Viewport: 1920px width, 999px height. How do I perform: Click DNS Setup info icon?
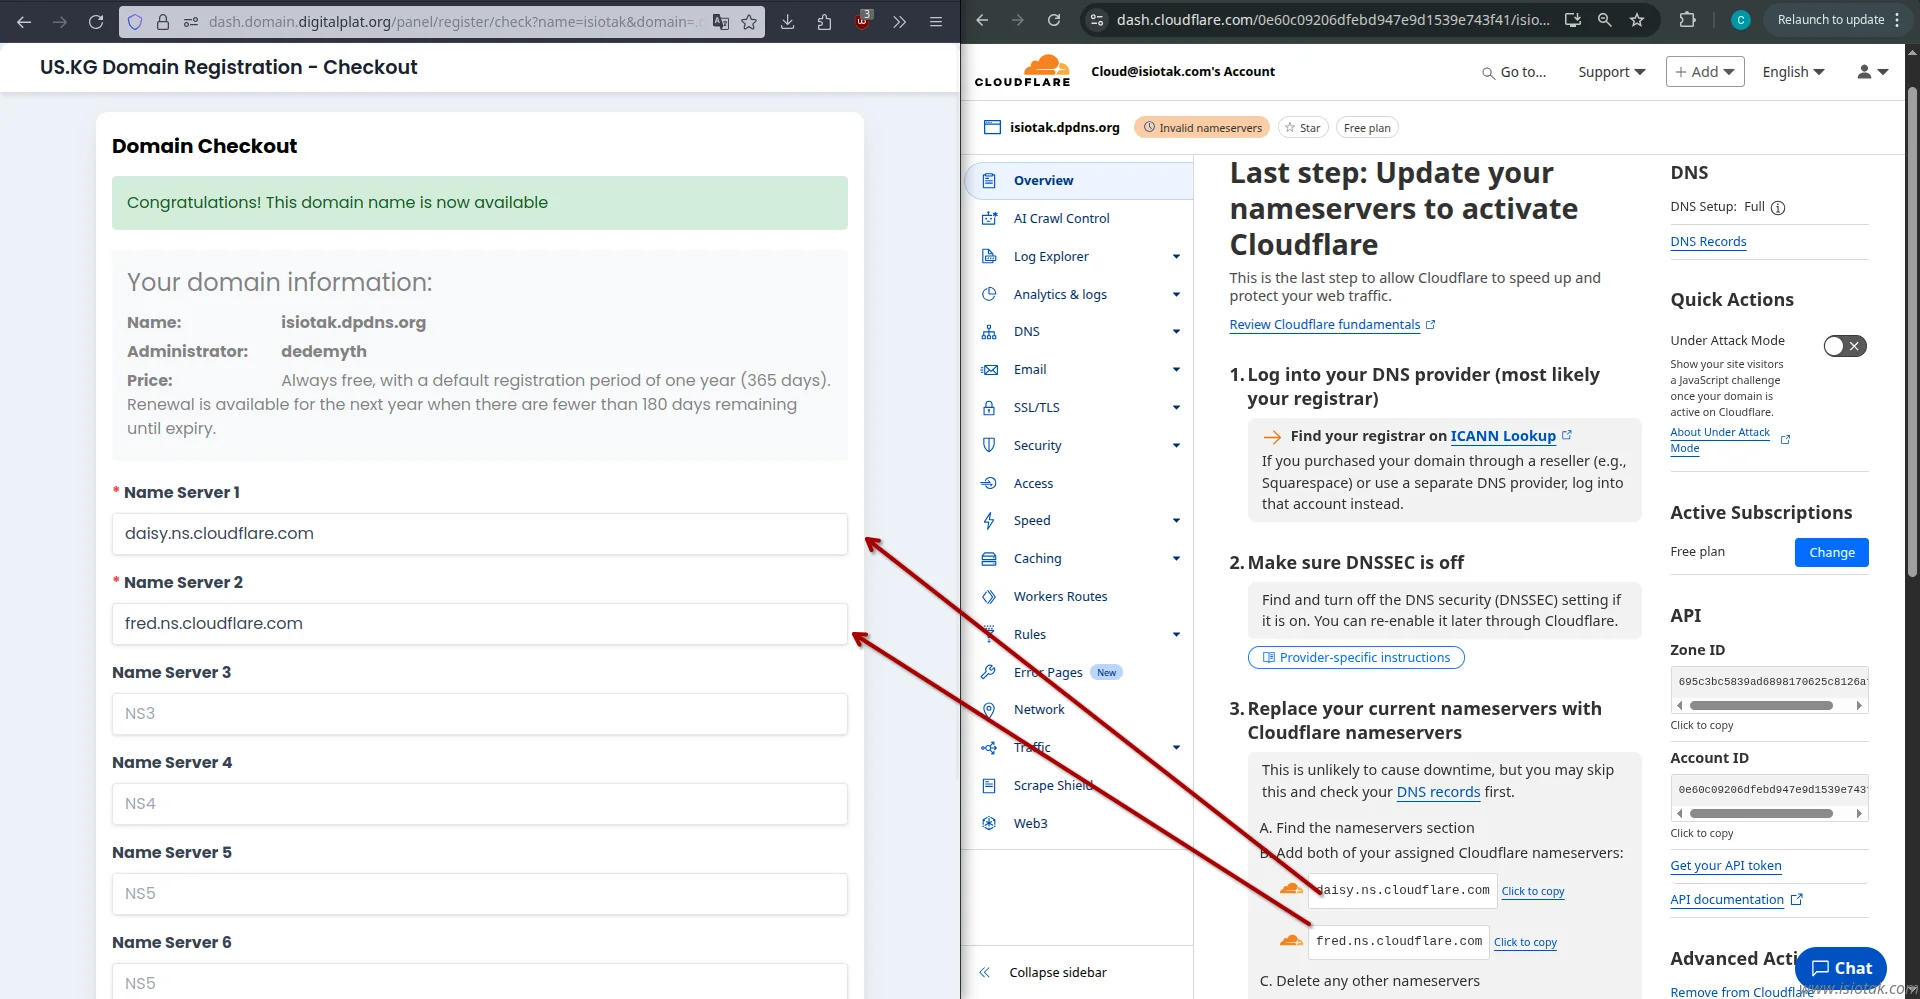coord(1778,208)
